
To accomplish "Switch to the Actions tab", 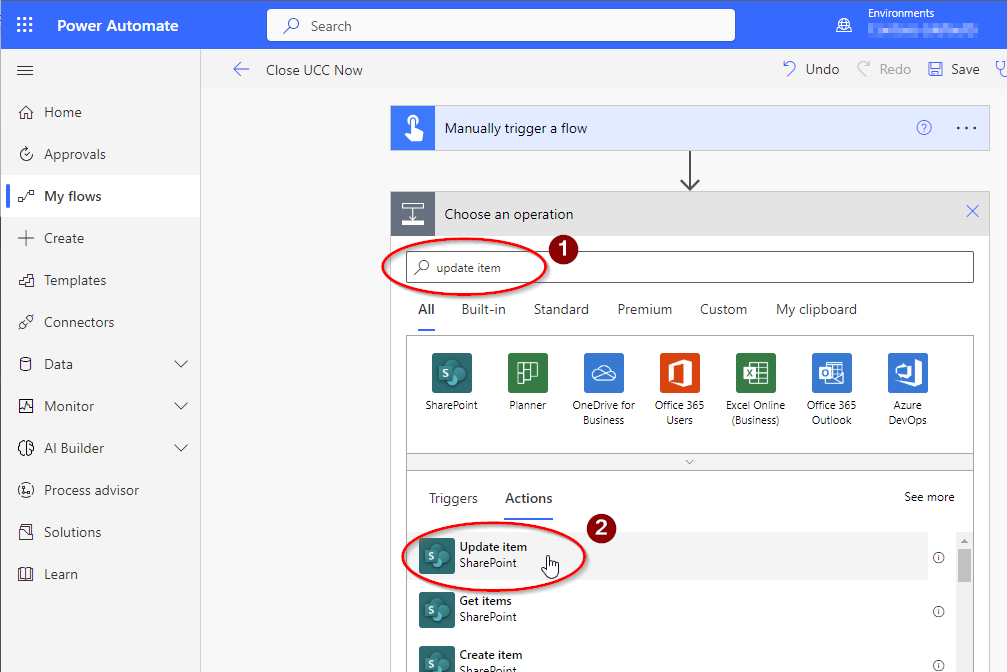I will point(529,499).
